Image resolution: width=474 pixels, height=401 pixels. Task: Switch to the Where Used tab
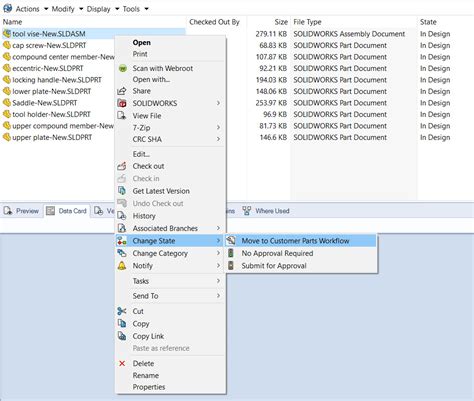(266, 211)
